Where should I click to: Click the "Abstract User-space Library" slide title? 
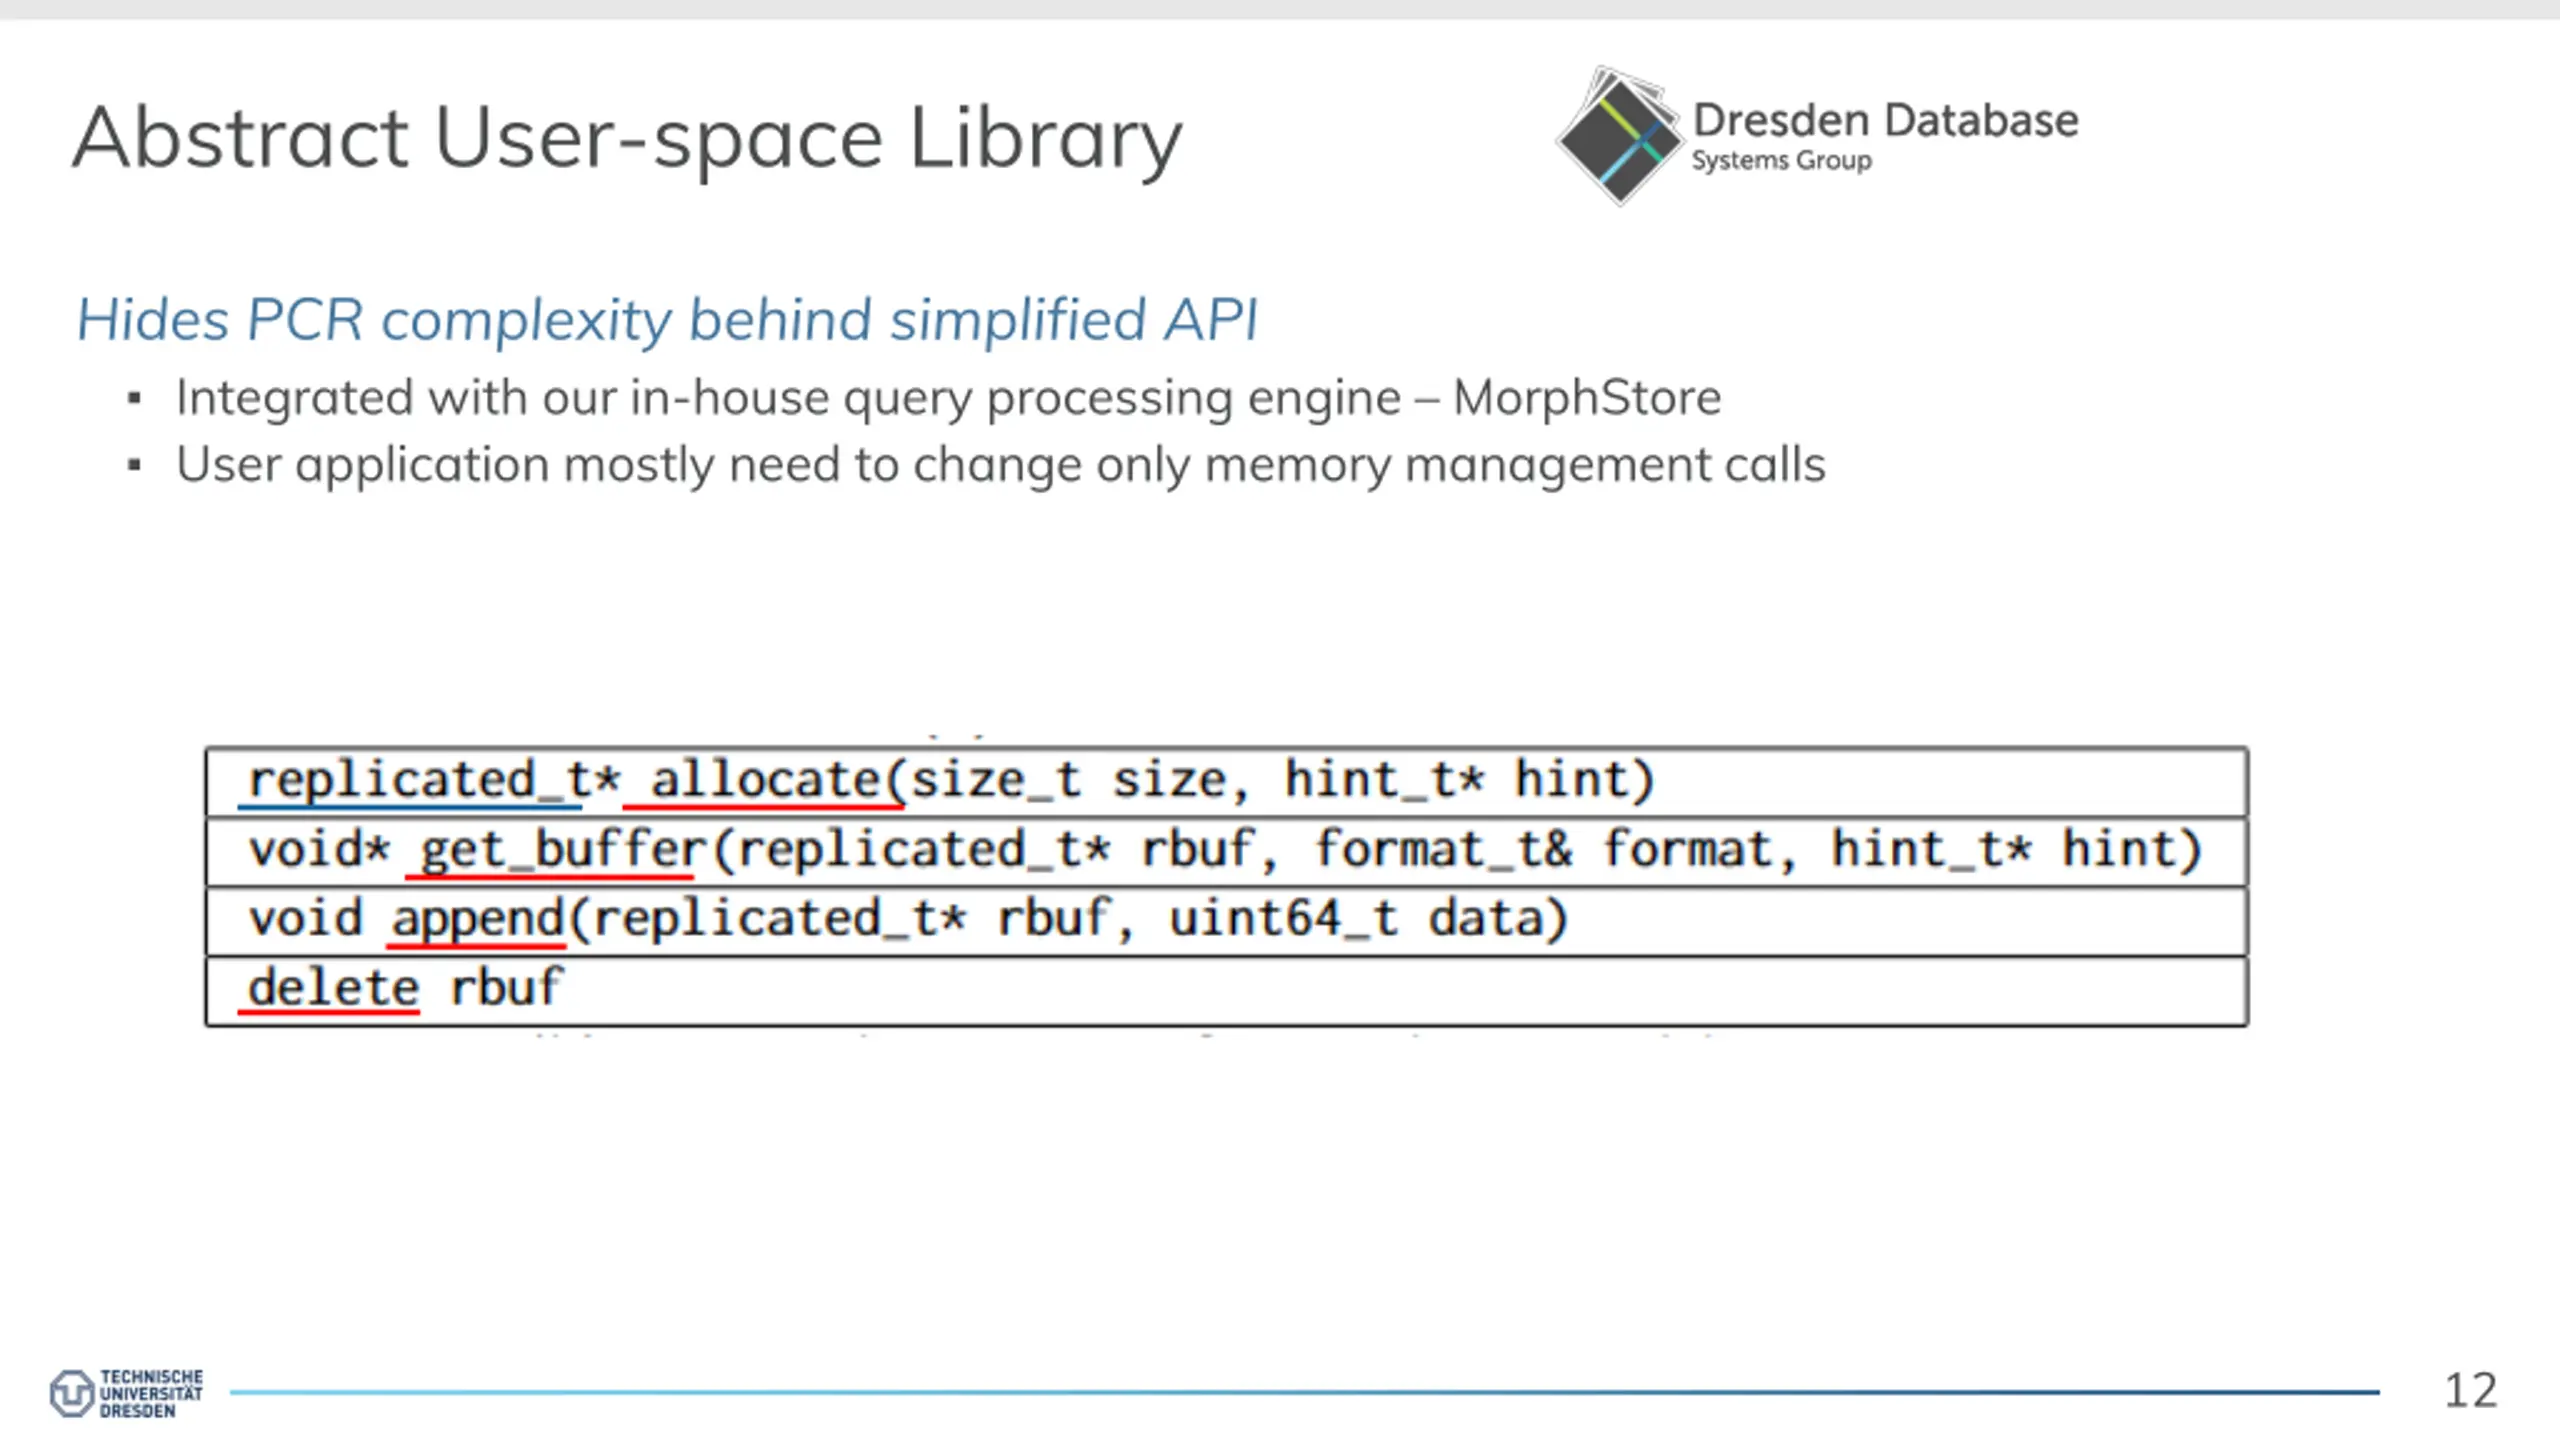point(627,140)
